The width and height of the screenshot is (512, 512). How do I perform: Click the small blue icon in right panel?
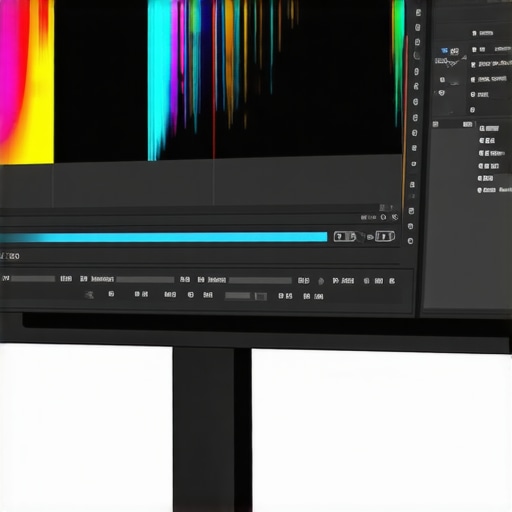coord(444,51)
